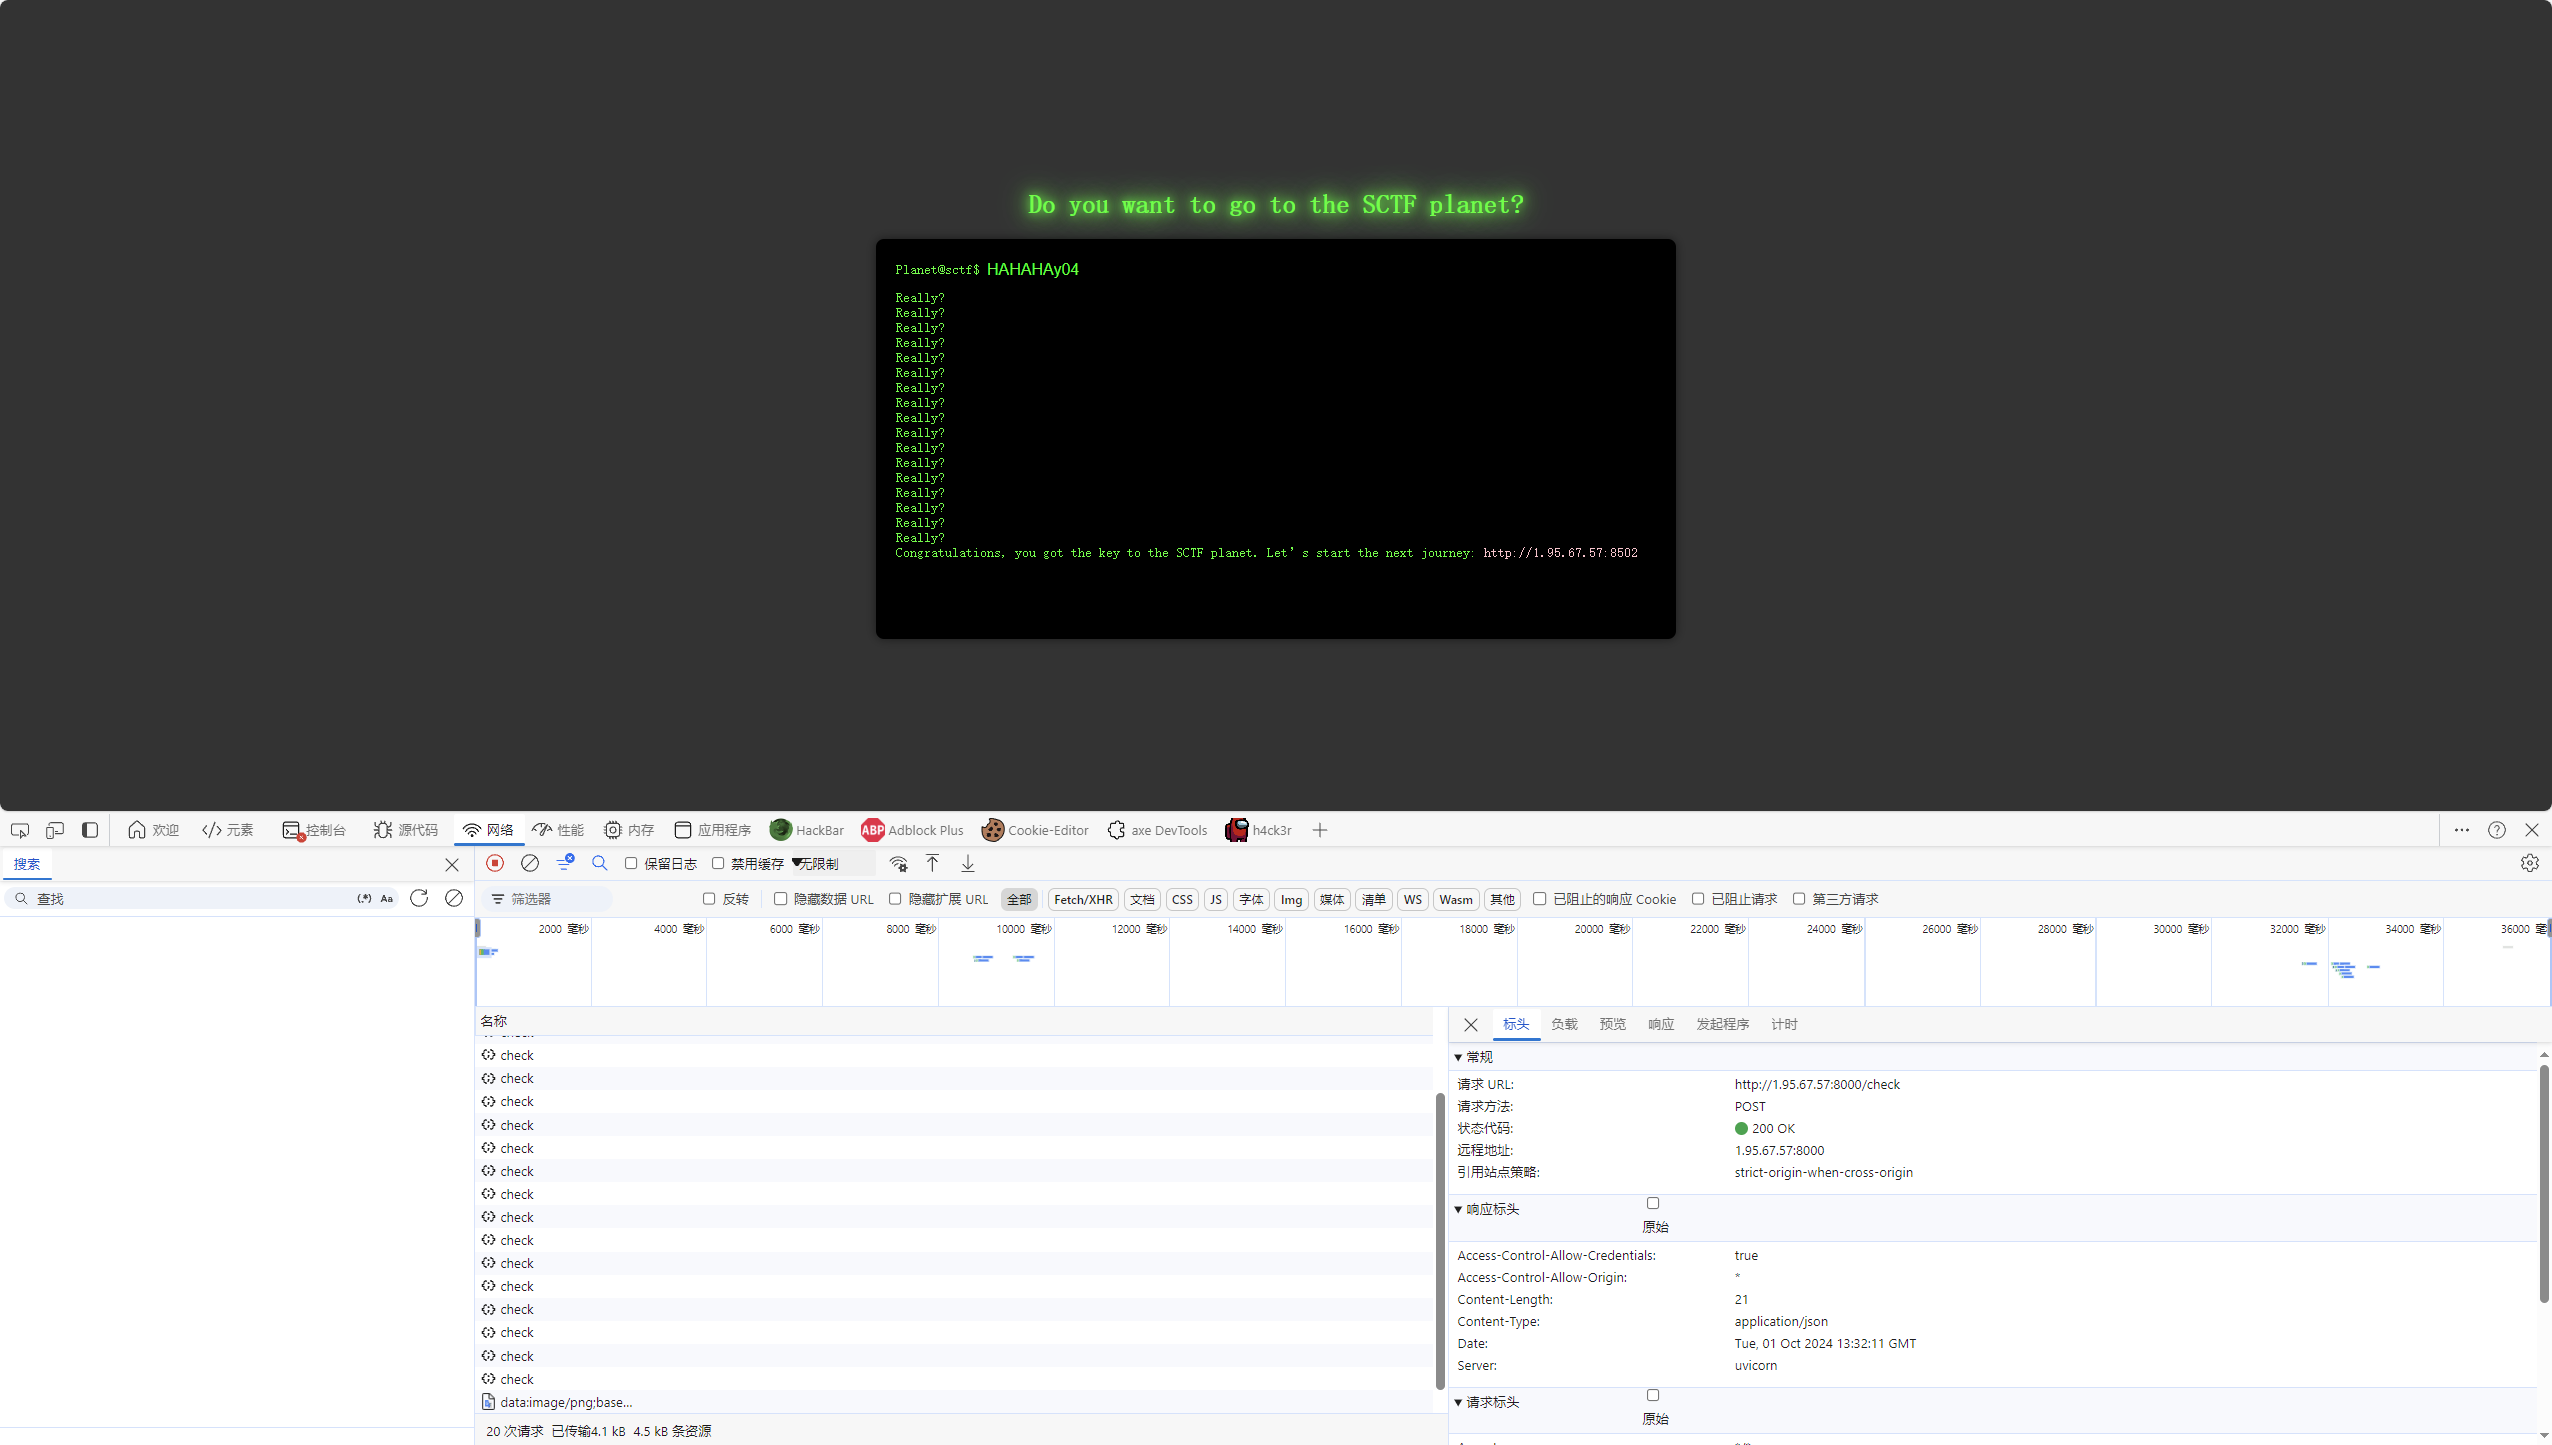
Task: Open network settings gear icon
Action: click(x=2530, y=863)
